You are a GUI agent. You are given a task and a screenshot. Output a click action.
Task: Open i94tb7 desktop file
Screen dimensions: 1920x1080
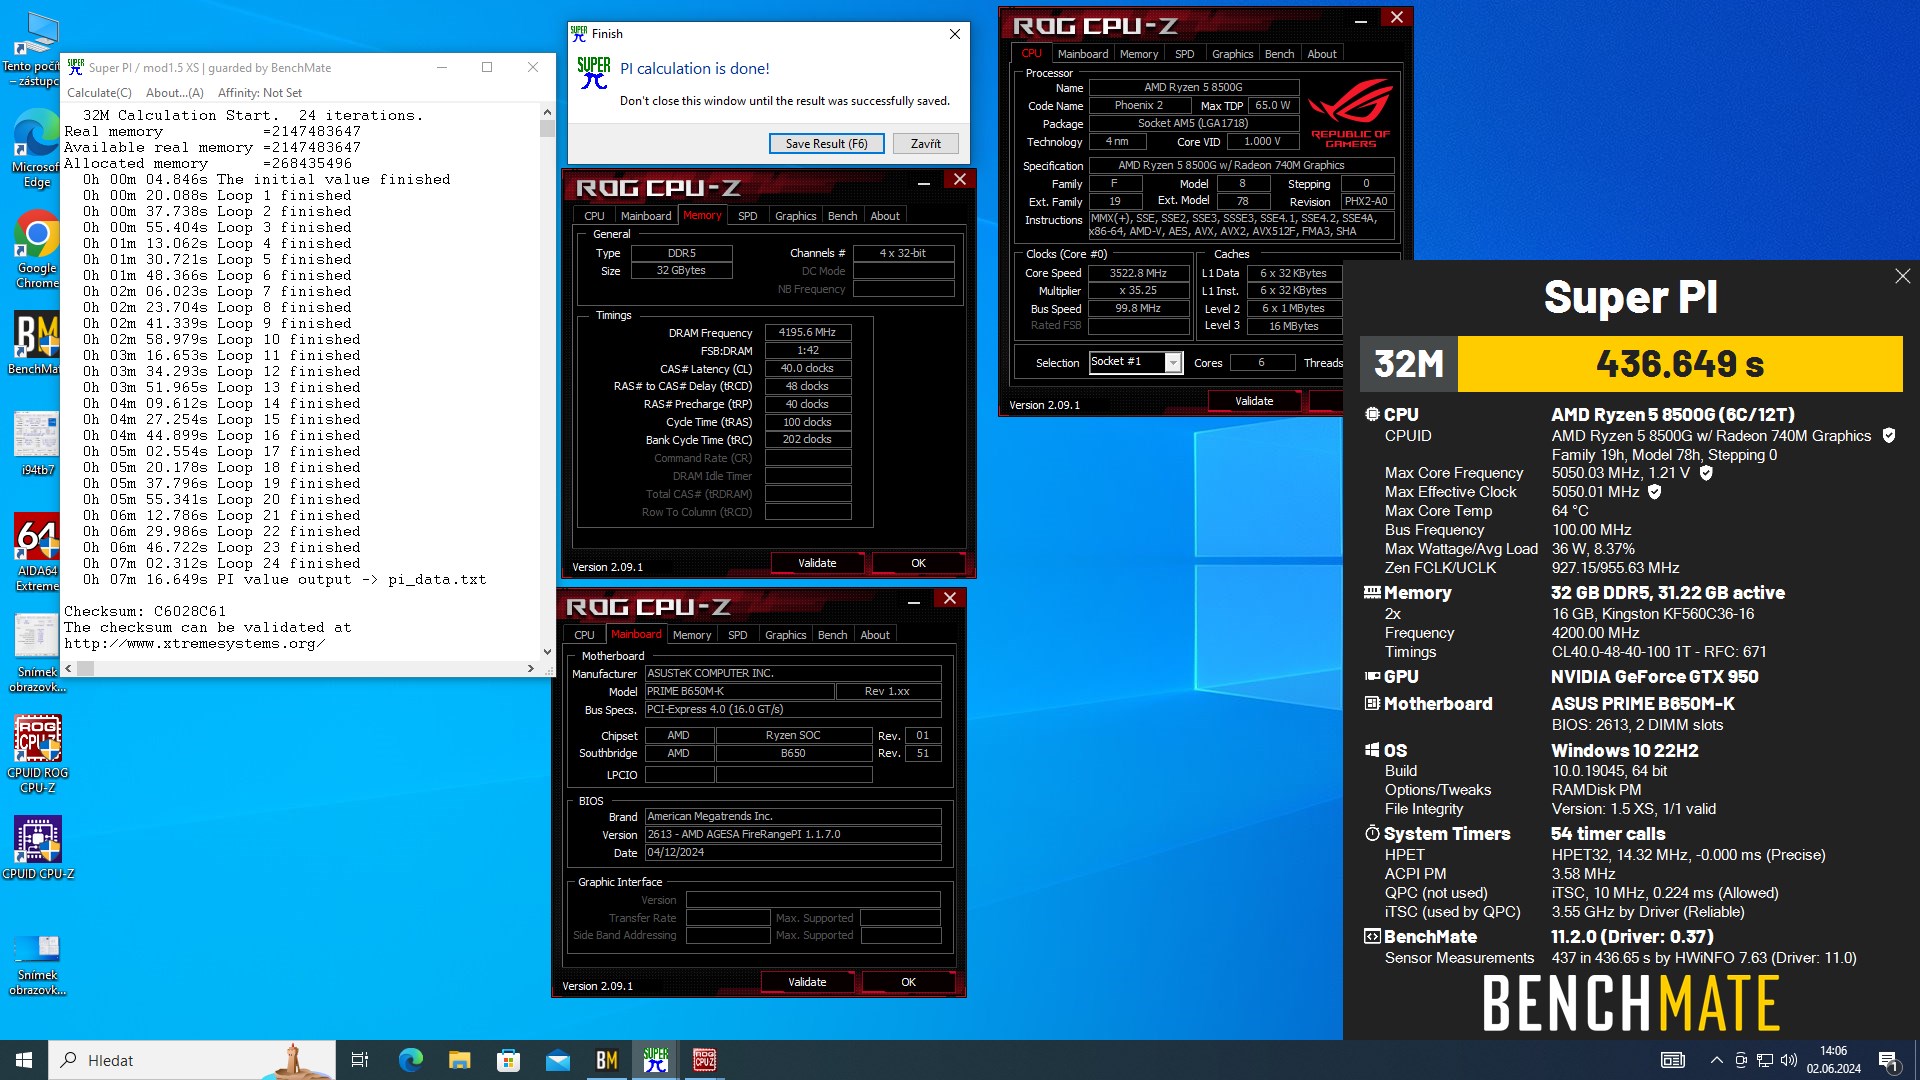pos(37,443)
